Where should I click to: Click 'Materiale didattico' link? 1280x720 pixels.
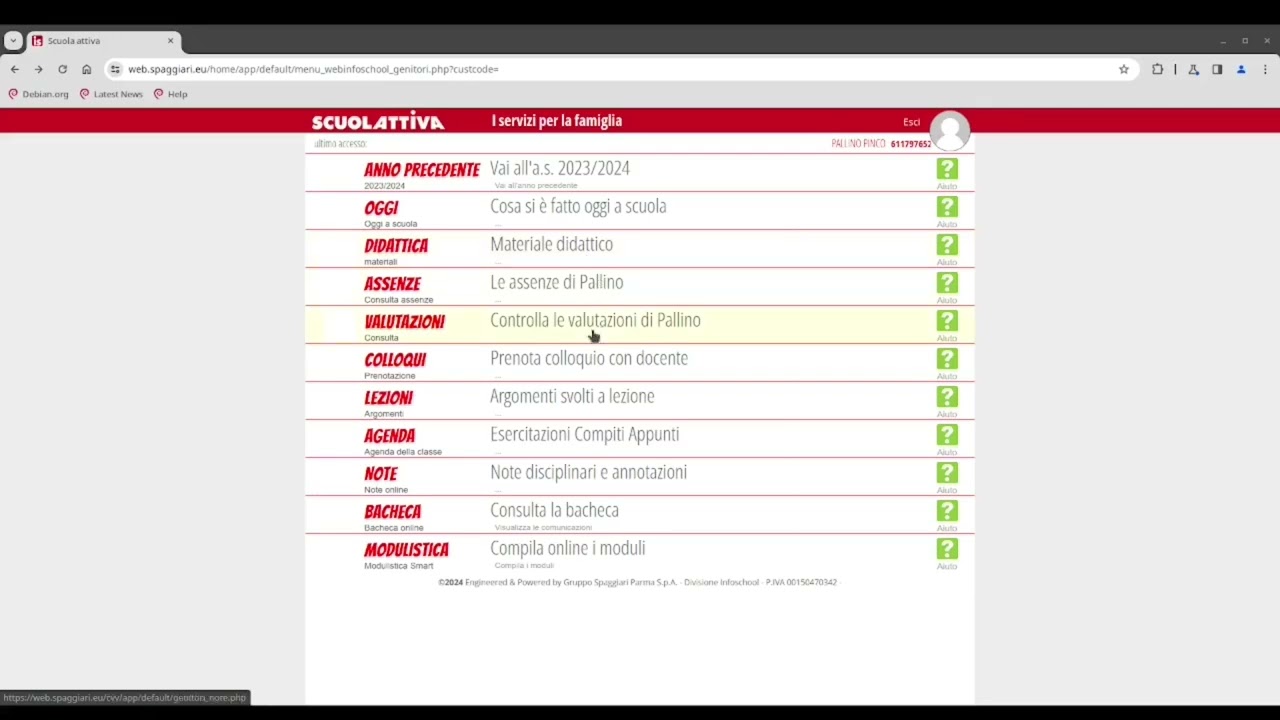(x=551, y=244)
